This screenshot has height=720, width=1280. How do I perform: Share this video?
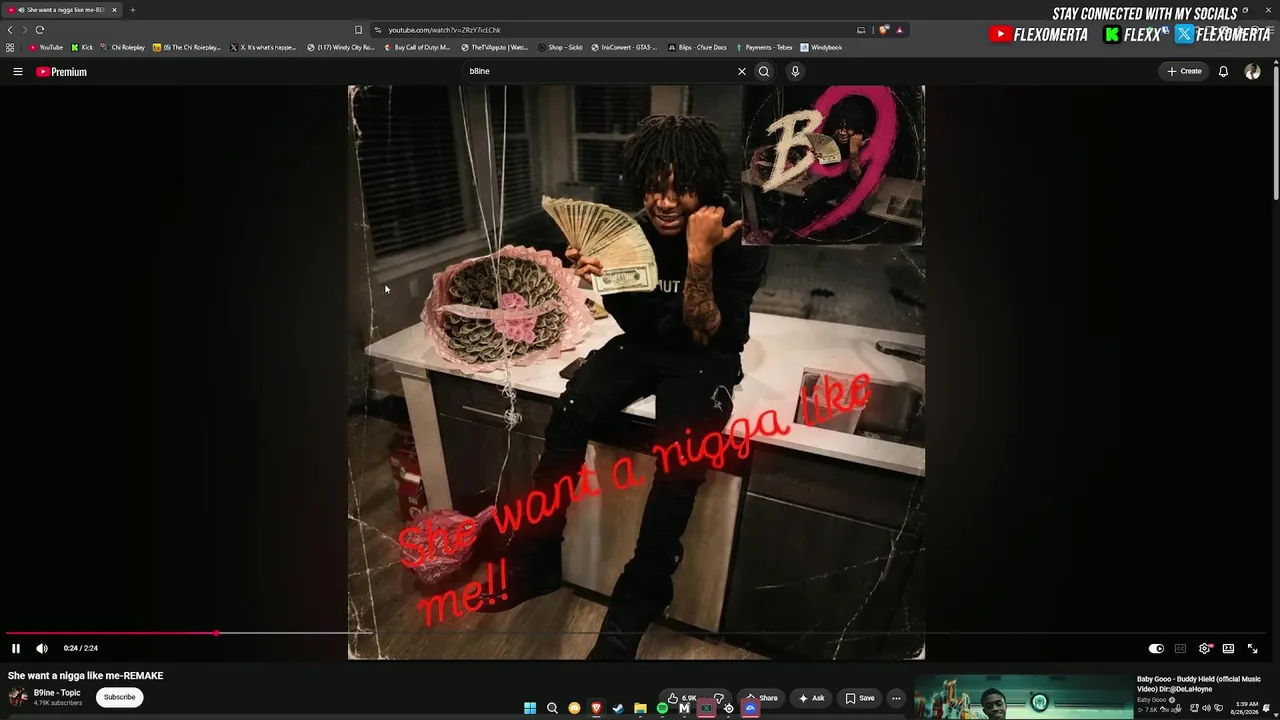coord(761,698)
